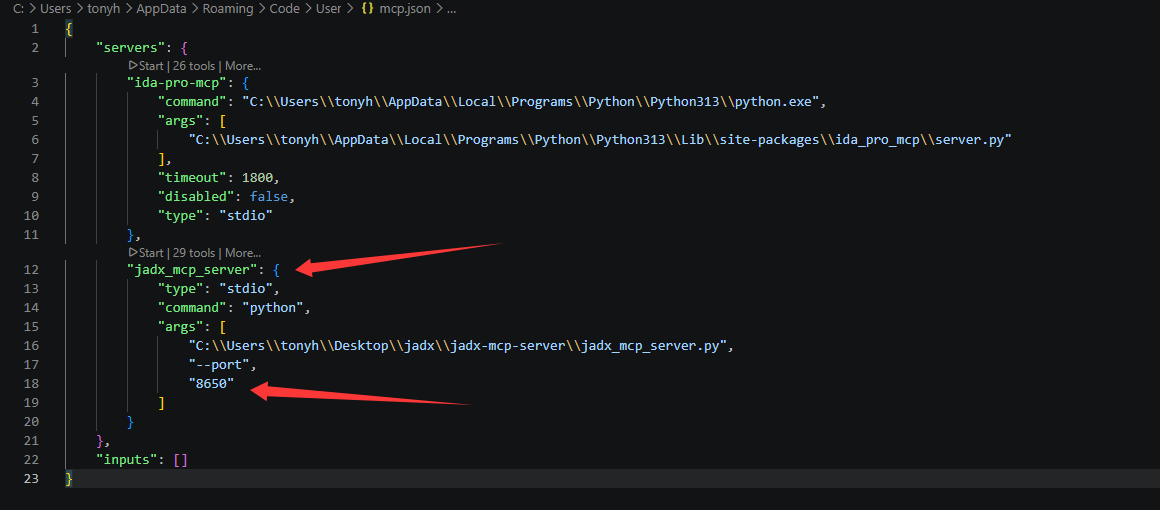
Task: Click the "command" key on line 4
Action: 192,101
